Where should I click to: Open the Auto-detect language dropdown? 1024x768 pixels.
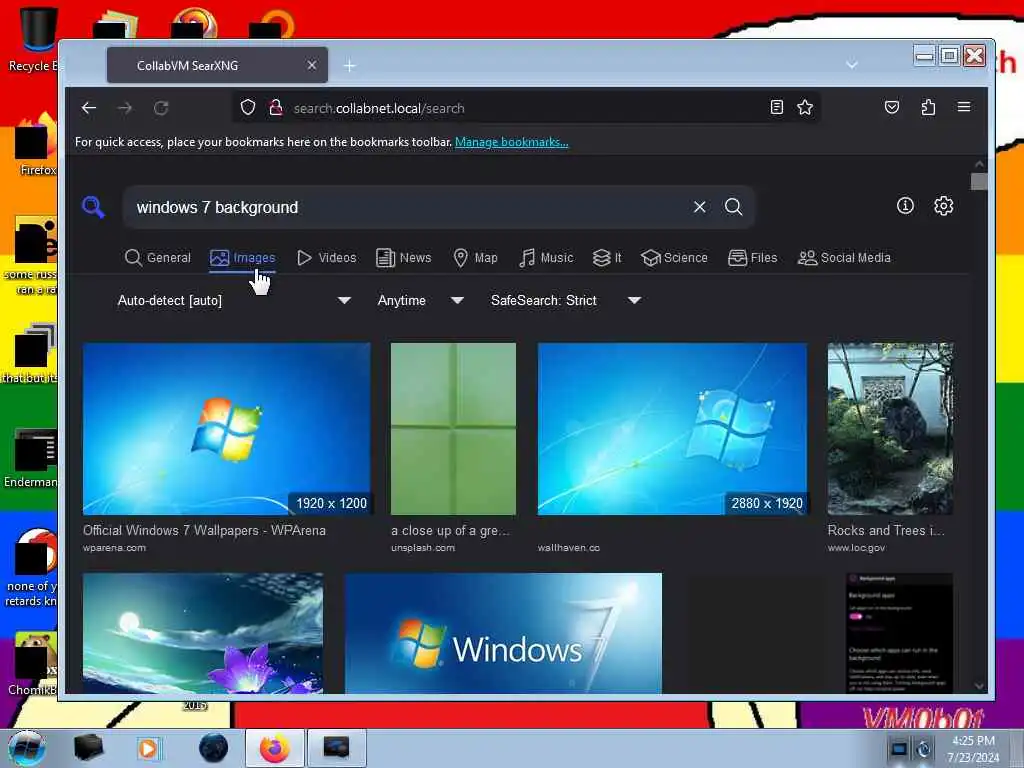click(x=234, y=300)
